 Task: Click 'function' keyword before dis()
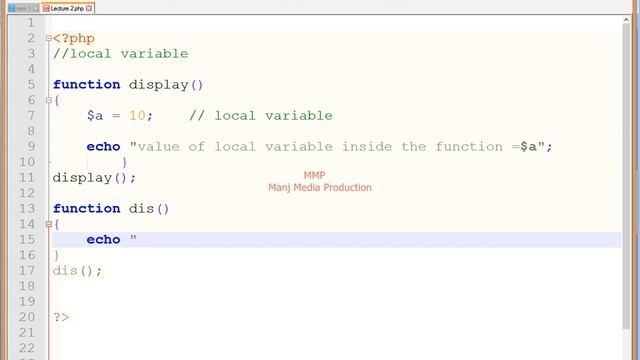point(87,209)
